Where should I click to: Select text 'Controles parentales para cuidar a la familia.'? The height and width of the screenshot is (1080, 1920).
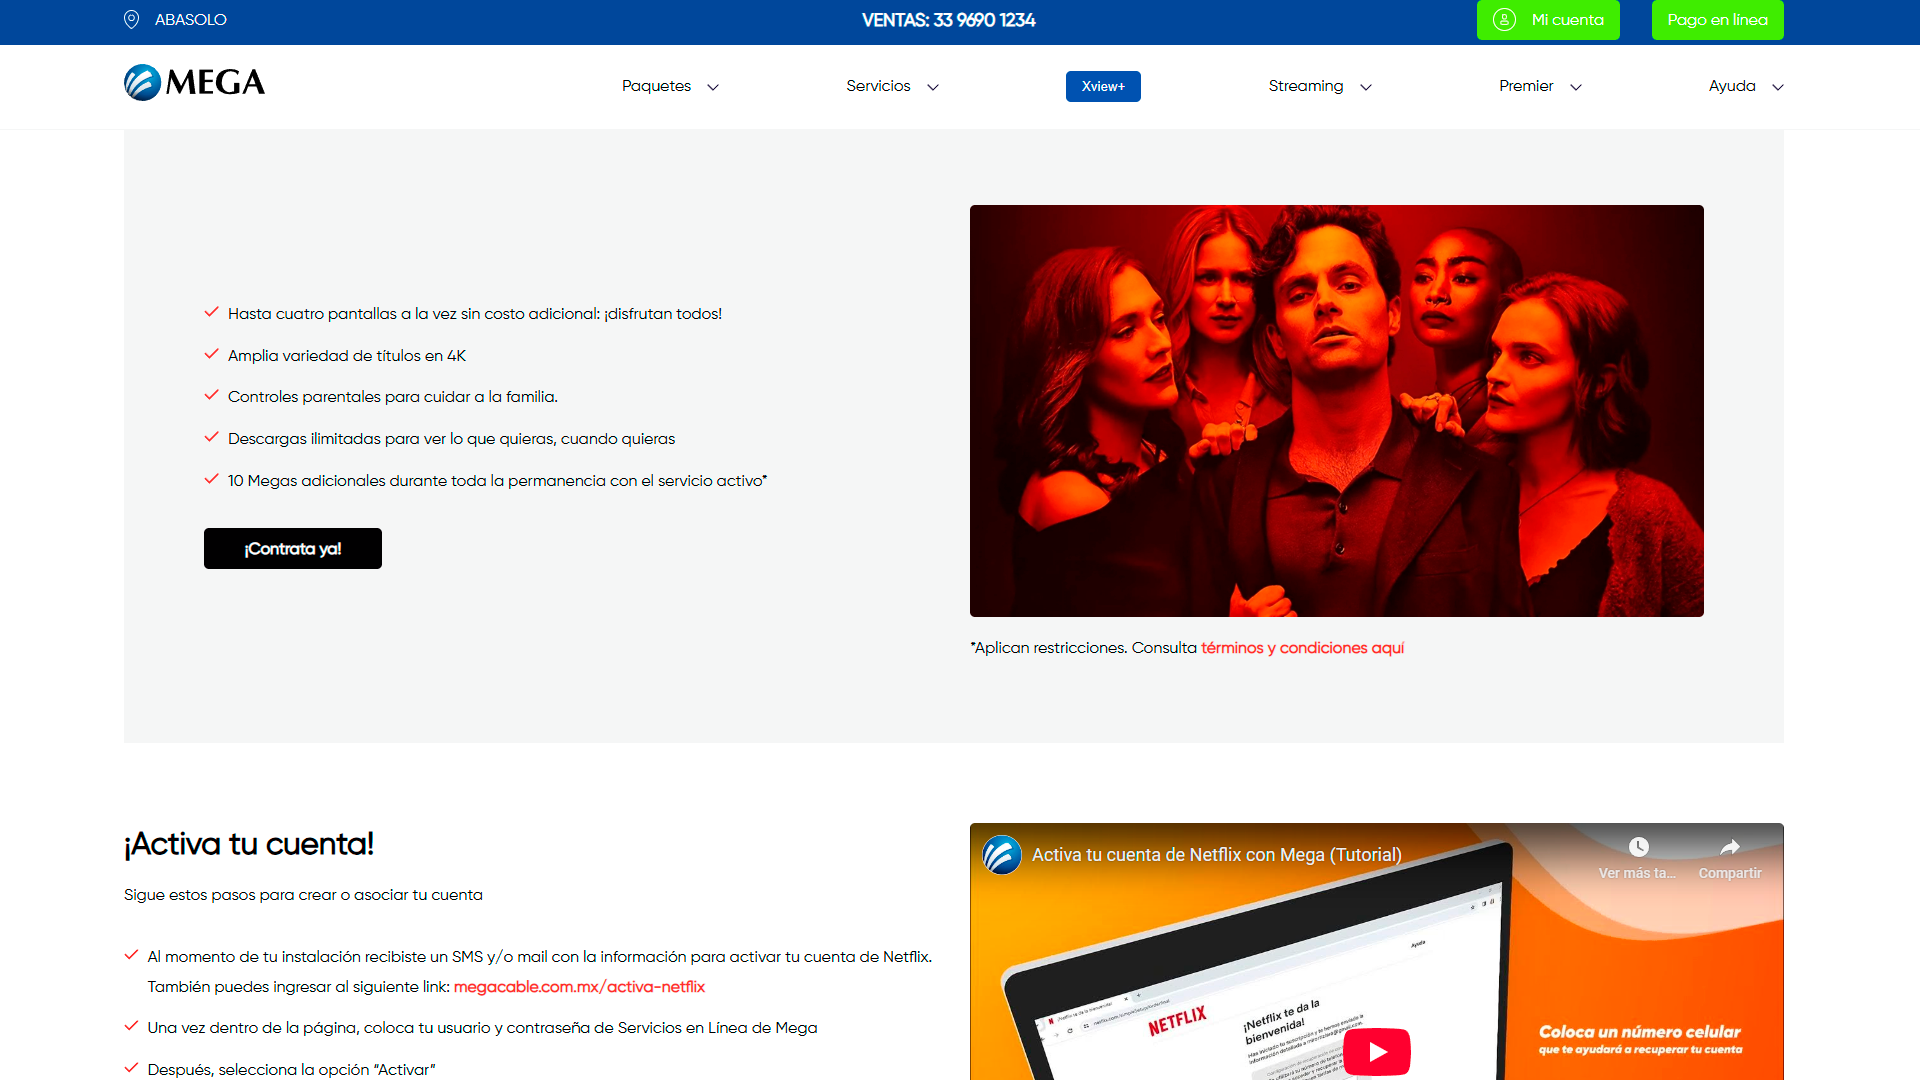coord(393,397)
